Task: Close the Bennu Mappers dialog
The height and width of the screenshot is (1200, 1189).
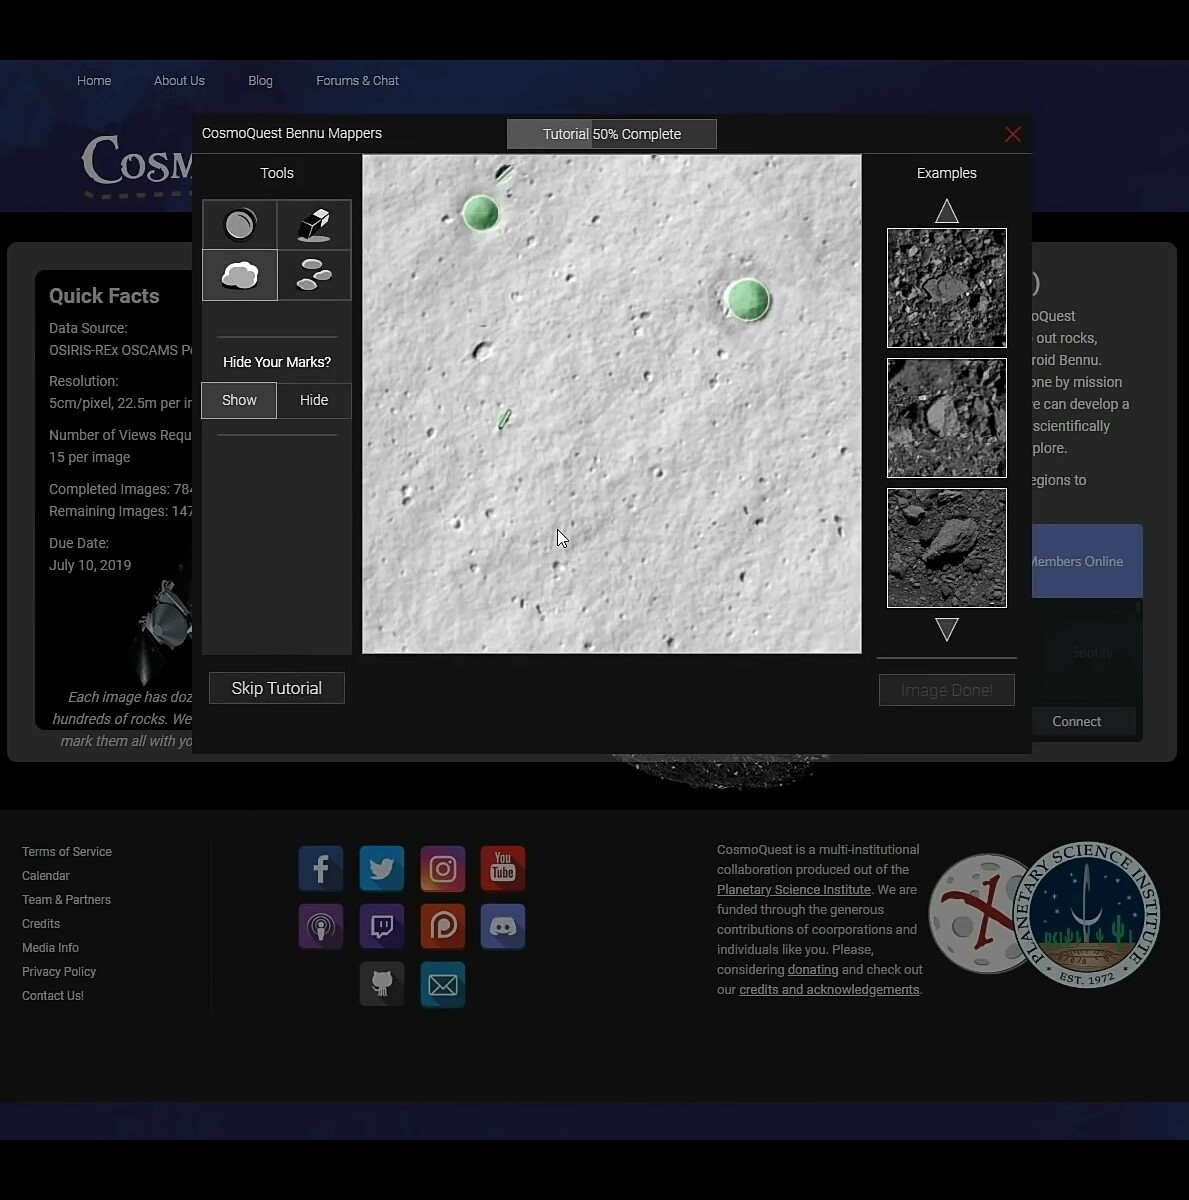Action: (x=1013, y=134)
